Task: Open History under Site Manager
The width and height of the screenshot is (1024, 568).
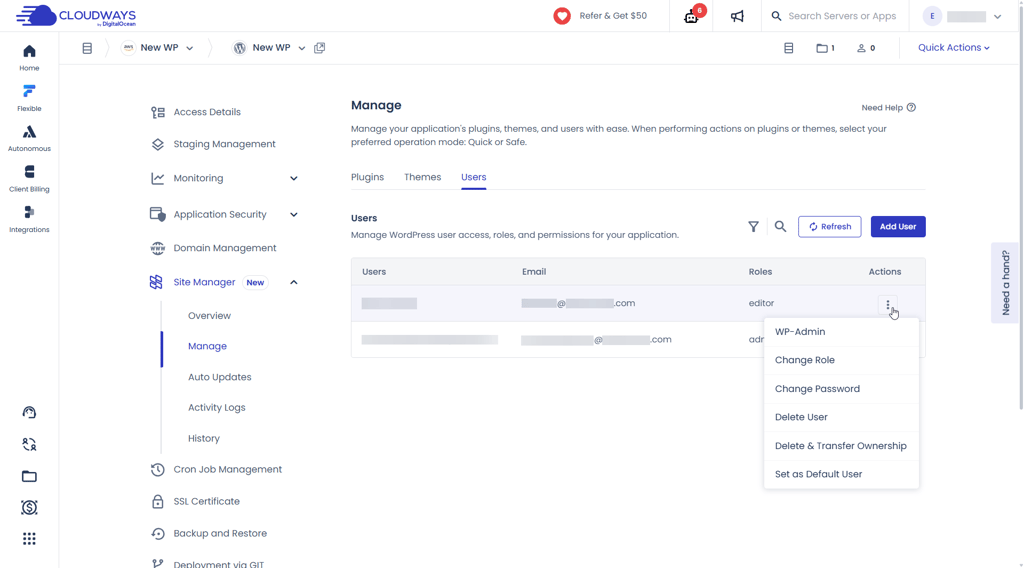Action: [204, 438]
